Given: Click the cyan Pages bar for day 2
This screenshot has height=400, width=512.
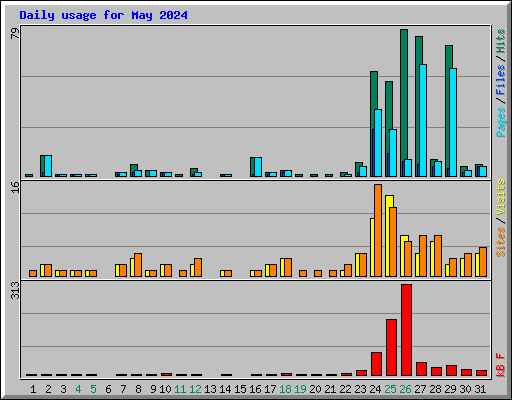Looking at the screenshot, I should click(x=48, y=166).
